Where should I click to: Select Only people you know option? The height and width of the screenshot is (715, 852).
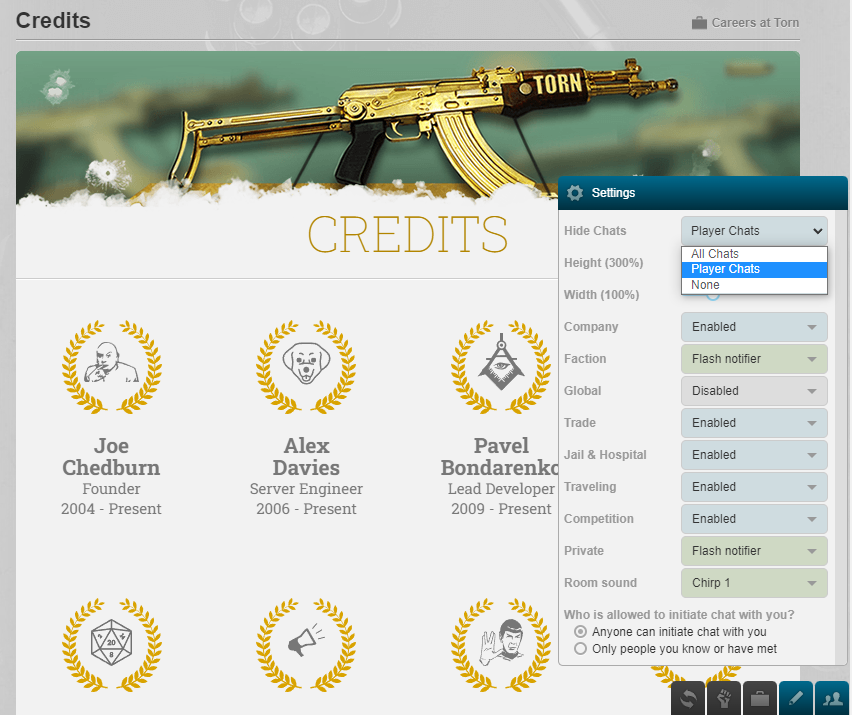click(x=580, y=649)
